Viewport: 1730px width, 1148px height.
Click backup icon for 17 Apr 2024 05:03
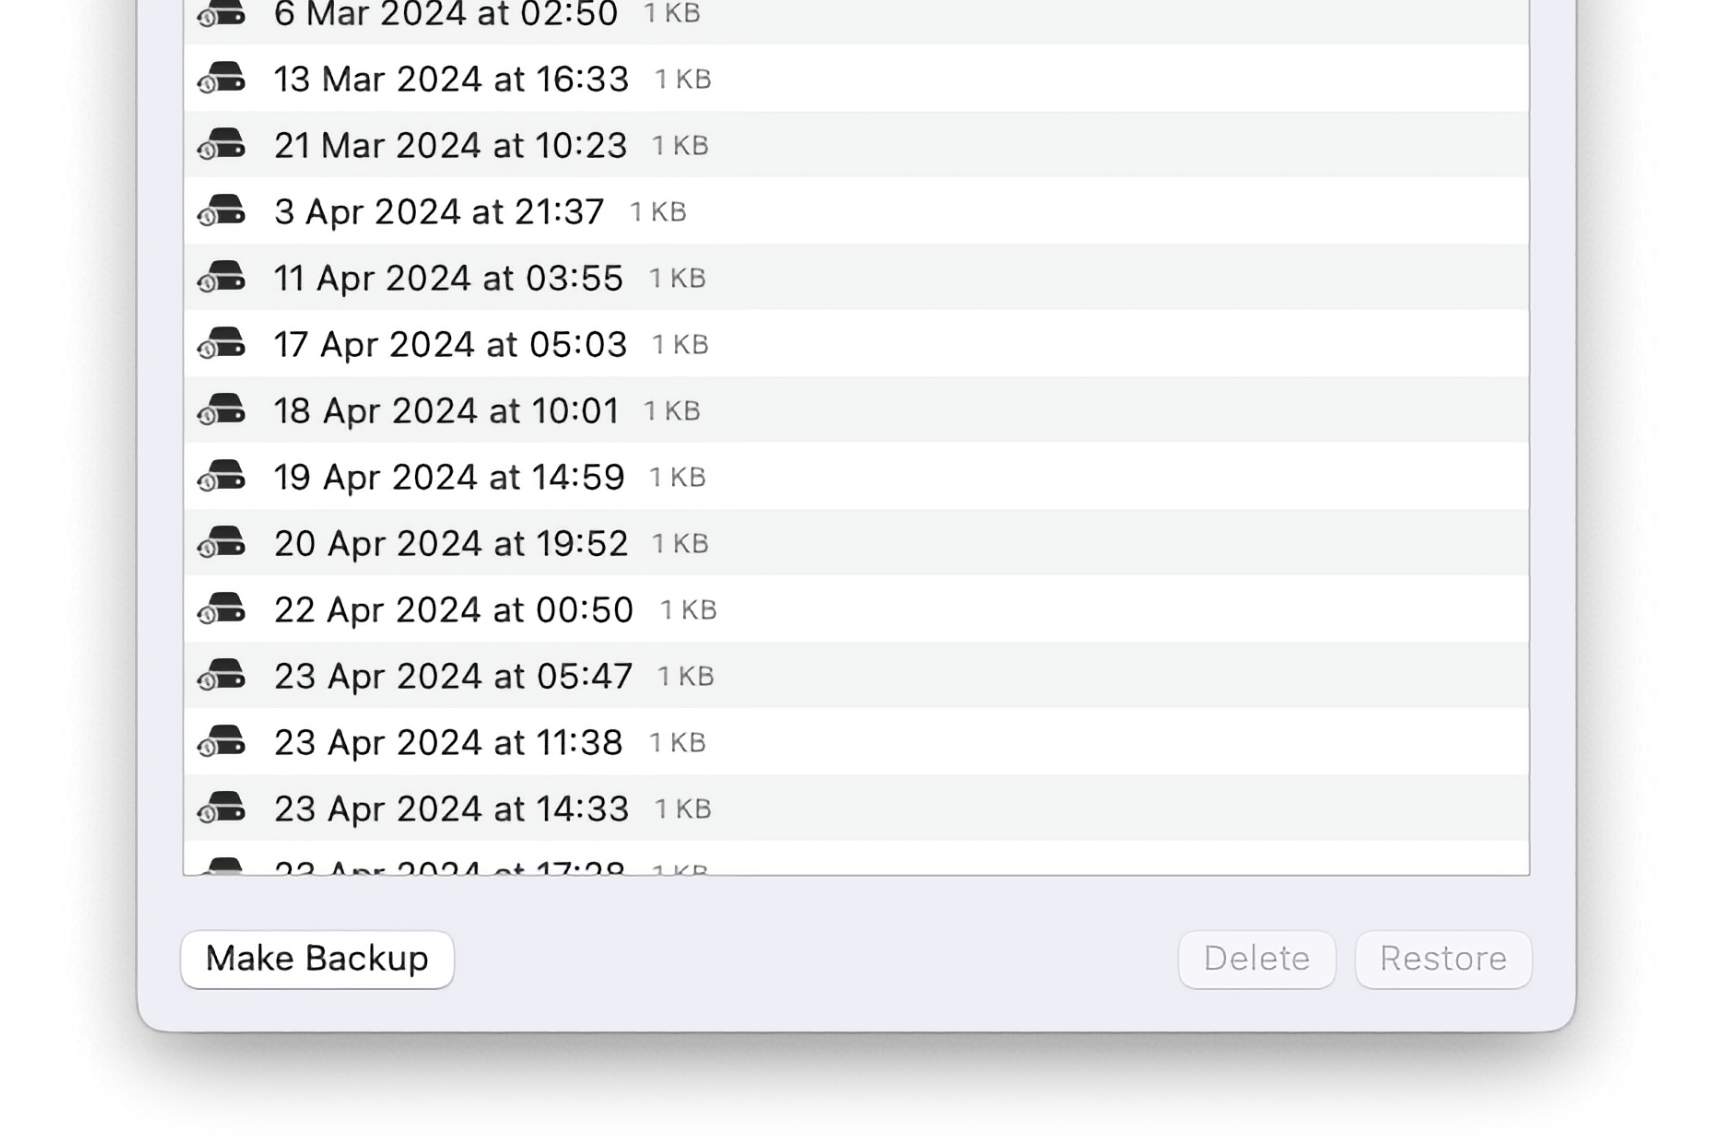pos(221,344)
